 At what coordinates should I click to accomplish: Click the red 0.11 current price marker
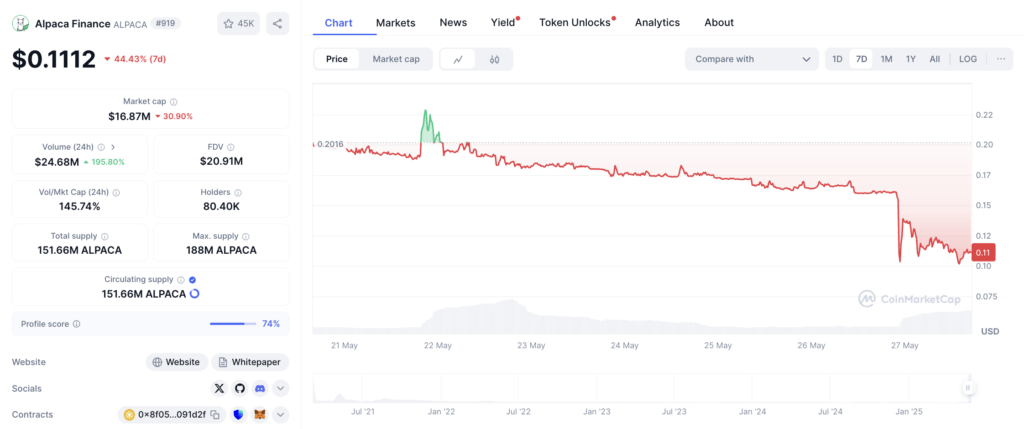tap(982, 252)
